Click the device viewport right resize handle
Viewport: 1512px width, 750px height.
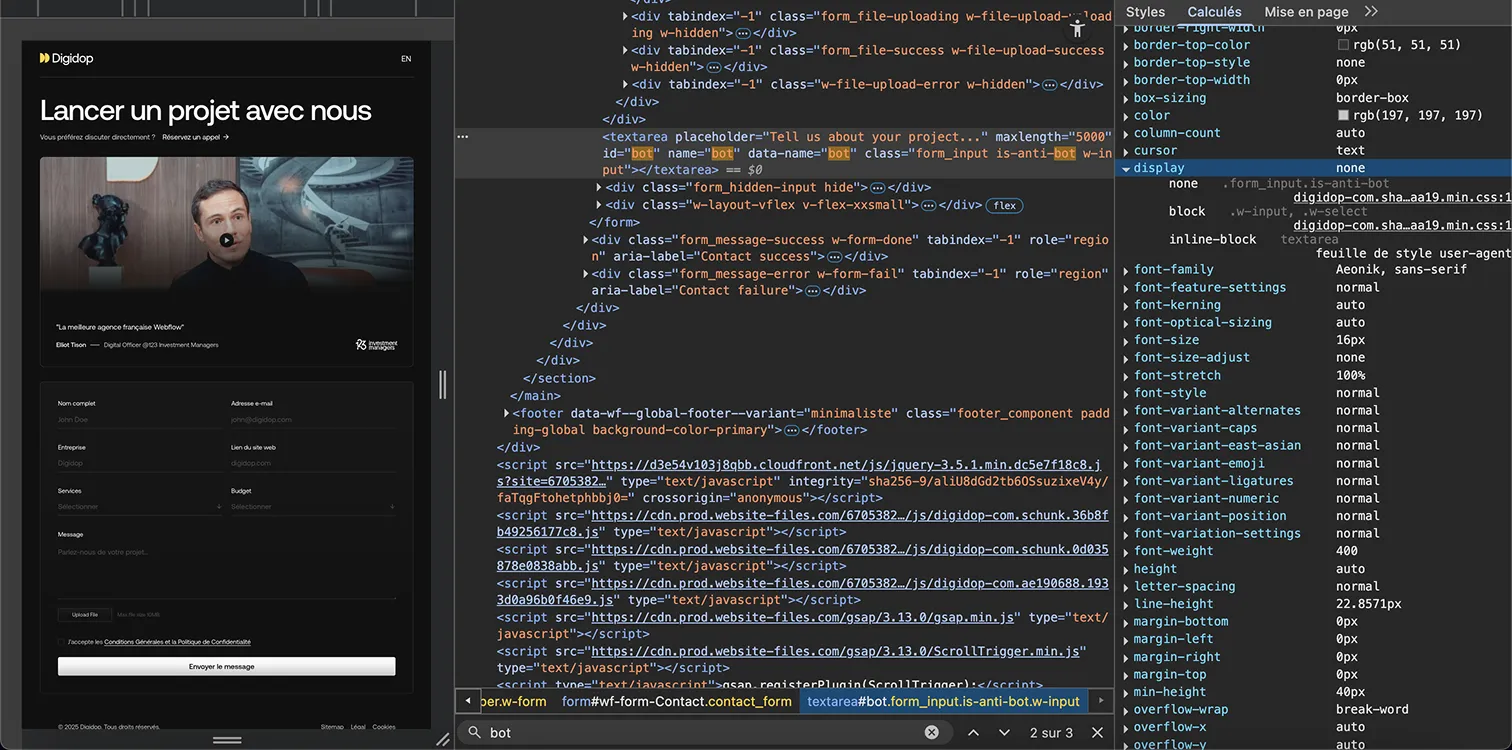point(443,384)
